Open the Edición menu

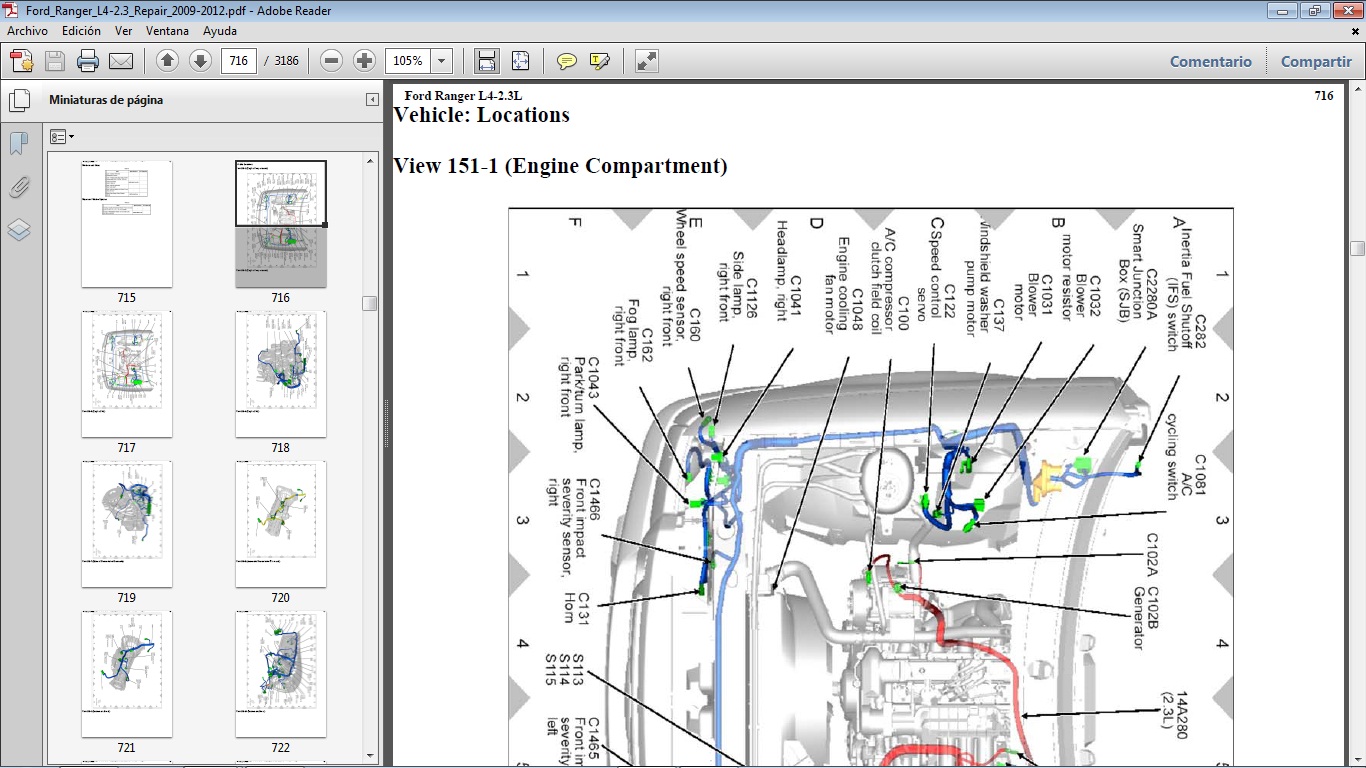point(81,31)
